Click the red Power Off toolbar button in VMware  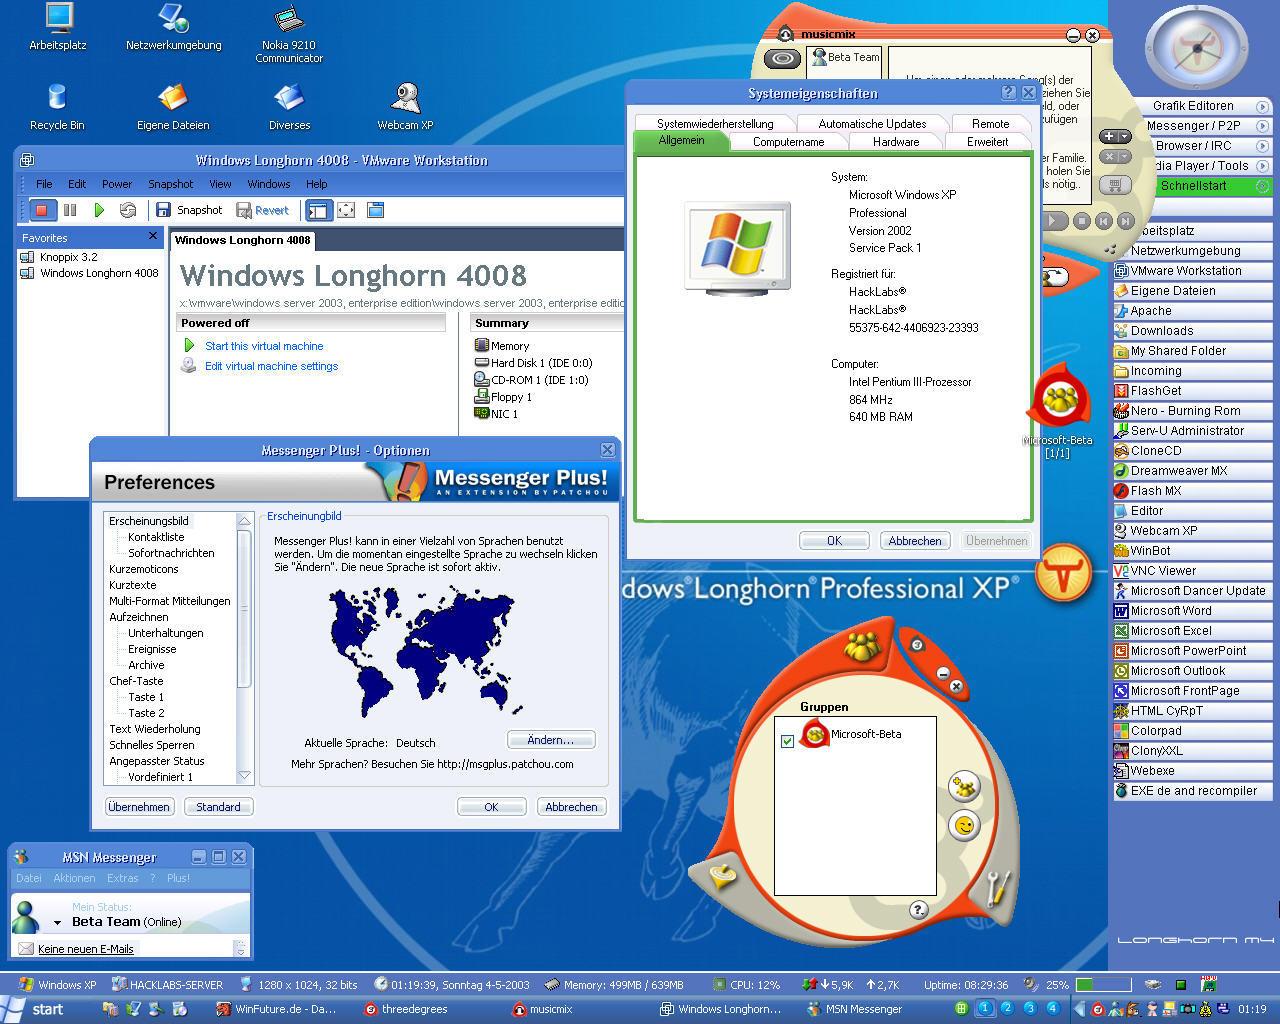[x=41, y=210]
